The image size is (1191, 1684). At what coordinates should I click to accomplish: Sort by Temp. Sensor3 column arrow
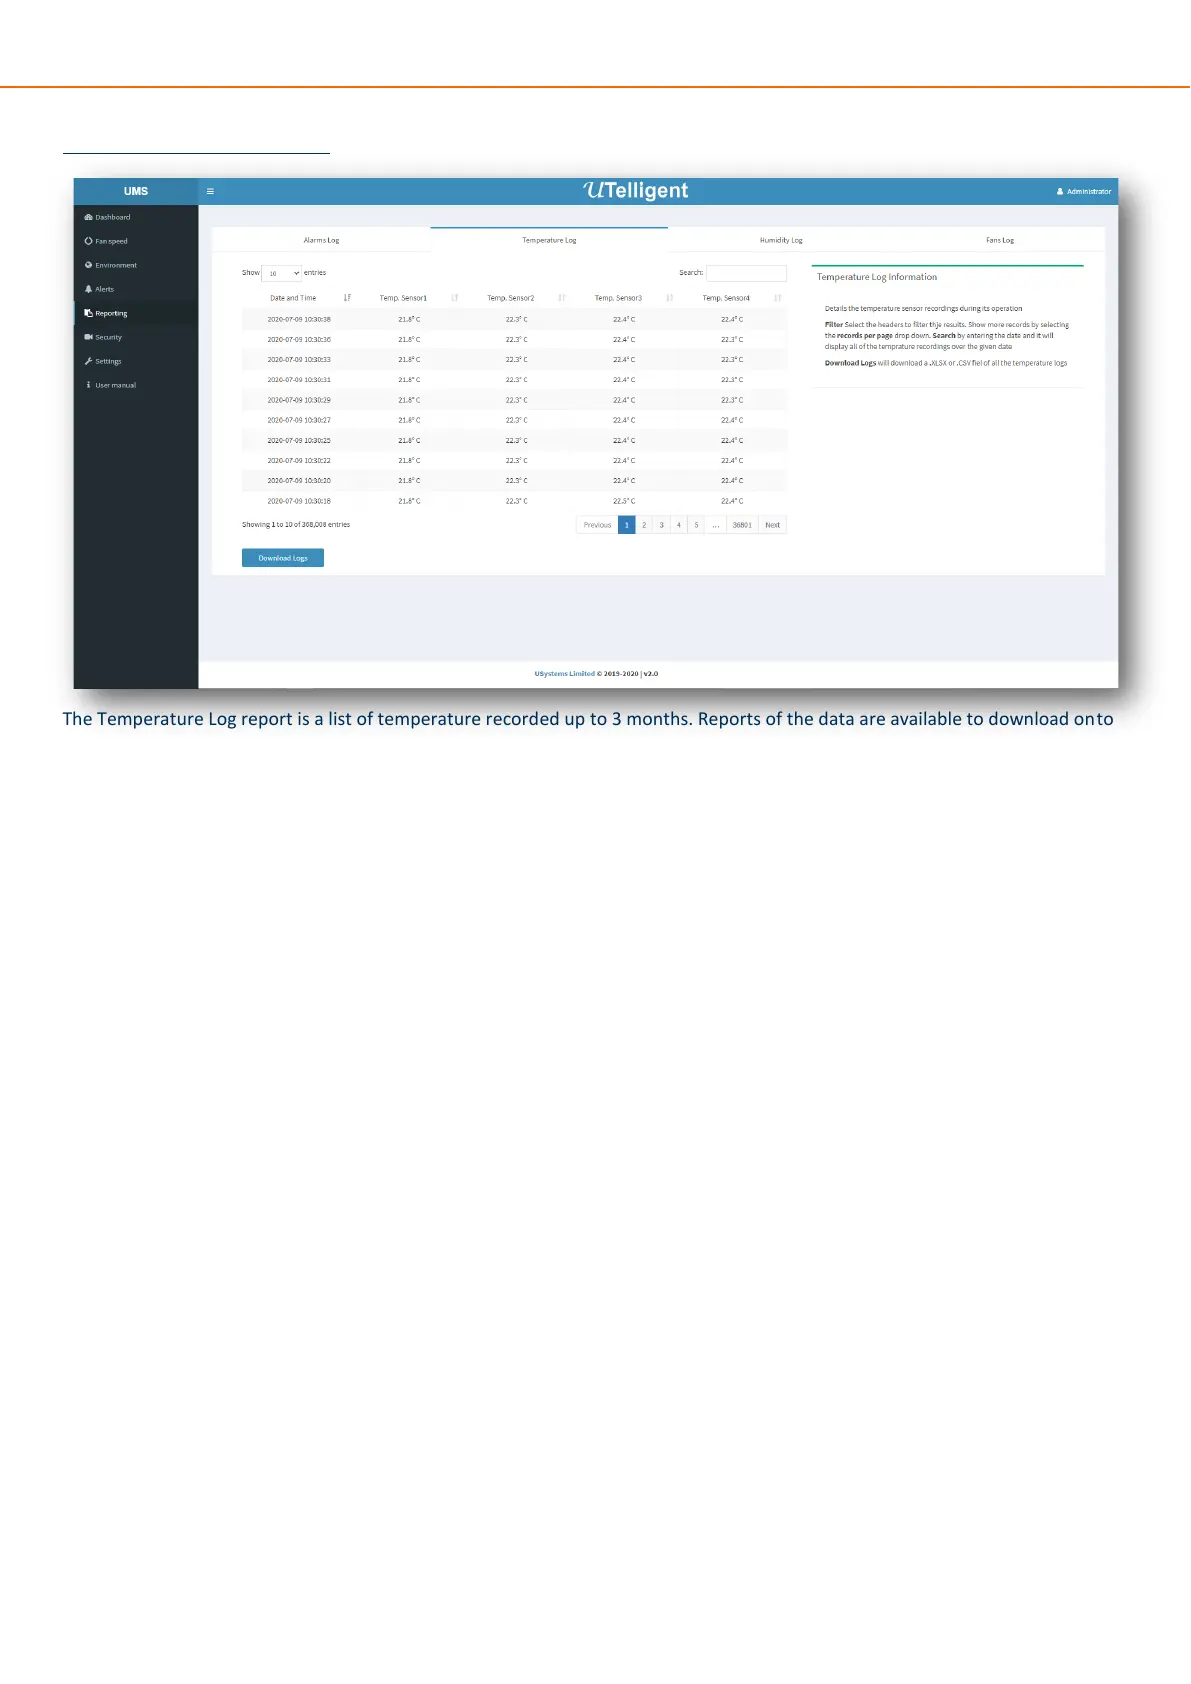click(x=670, y=298)
